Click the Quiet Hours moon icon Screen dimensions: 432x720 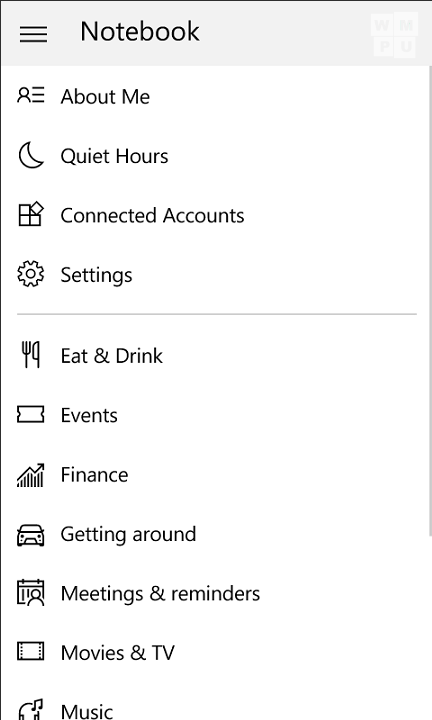pos(31,155)
